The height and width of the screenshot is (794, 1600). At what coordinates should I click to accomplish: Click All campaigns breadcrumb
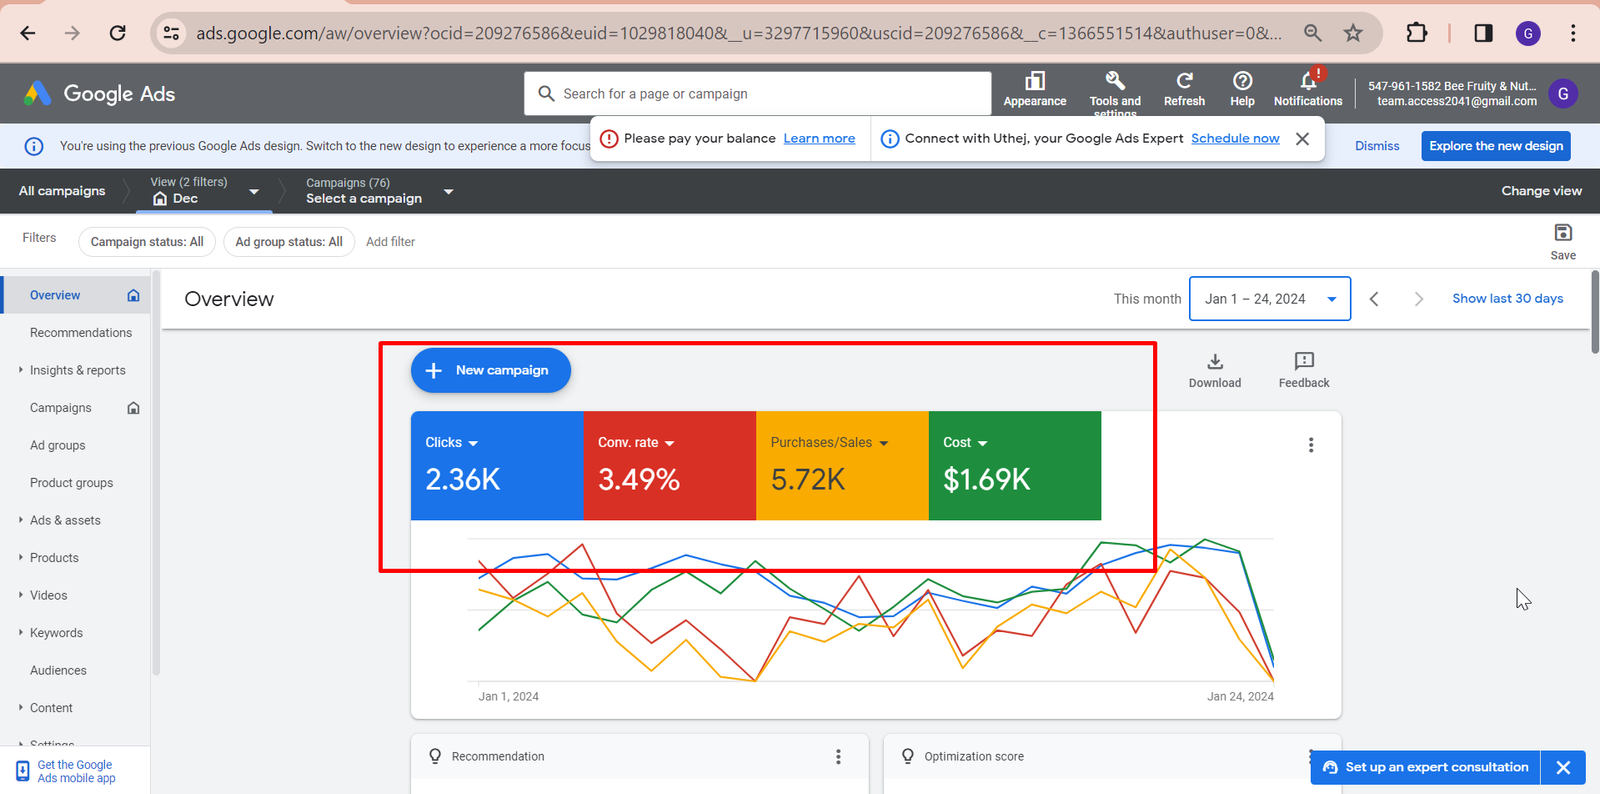point(62,191)
